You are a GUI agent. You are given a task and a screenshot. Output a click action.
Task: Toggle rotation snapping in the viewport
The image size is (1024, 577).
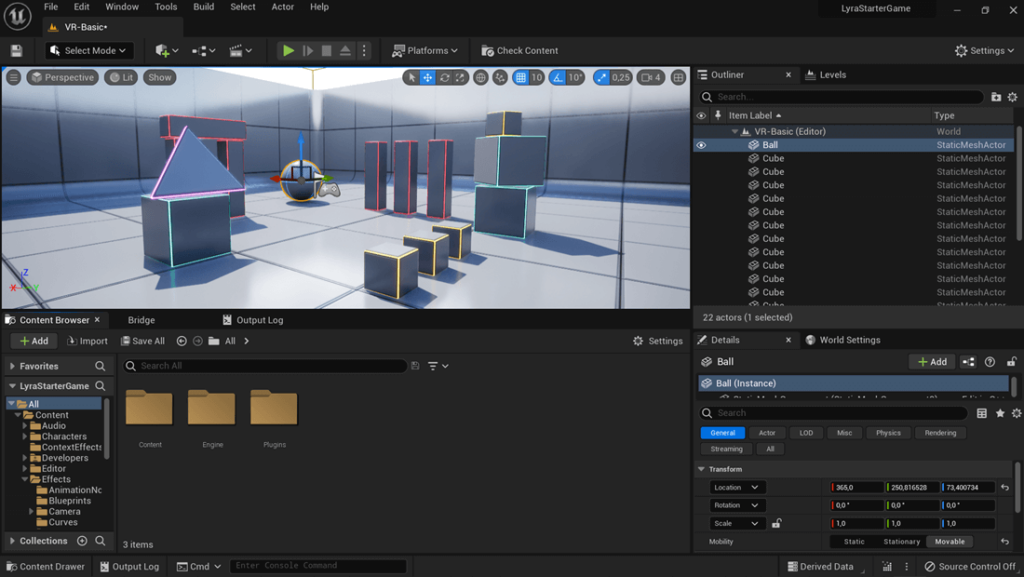click(557, 76)
